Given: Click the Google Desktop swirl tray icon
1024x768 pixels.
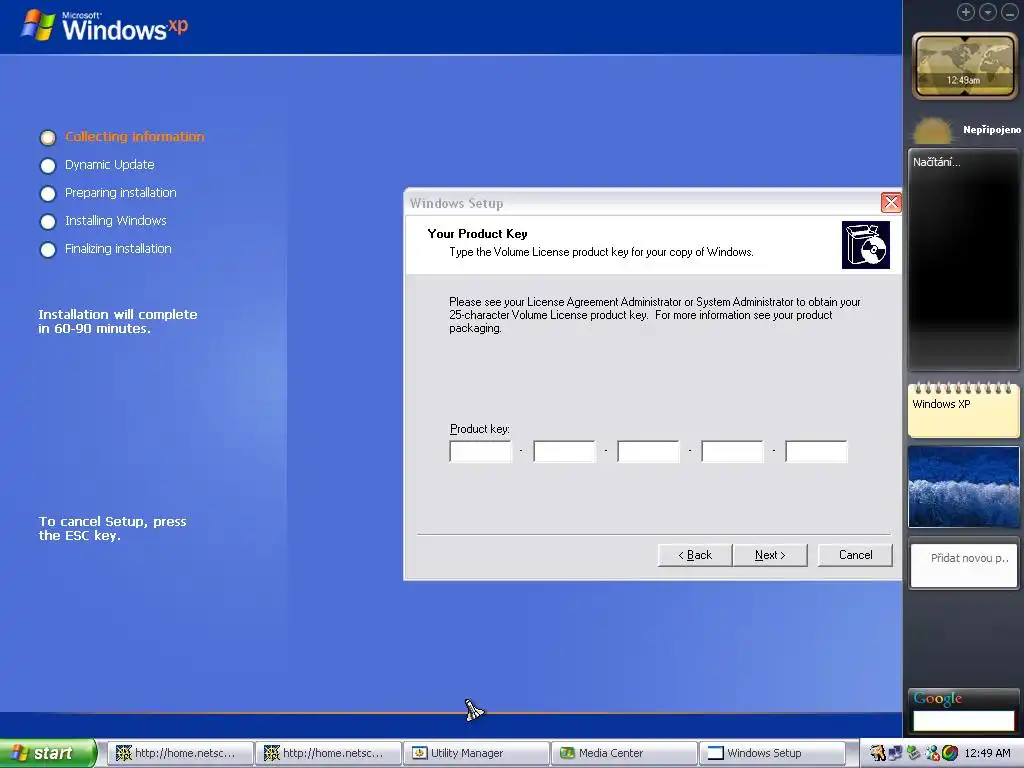Looking at the screenshot, I should [x=950, y=753].
